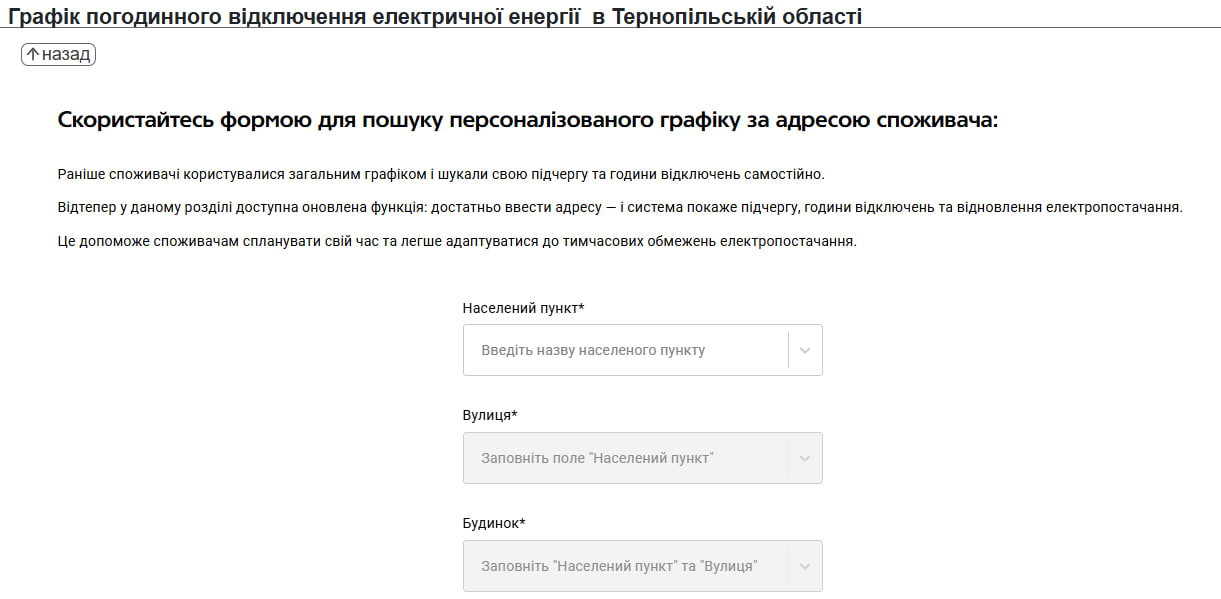Open the Населений пункт dropdown chevron
Image resolution: width=1221 pixels, height=599 pixels.
pyautogui.click(x=805, y=350)
